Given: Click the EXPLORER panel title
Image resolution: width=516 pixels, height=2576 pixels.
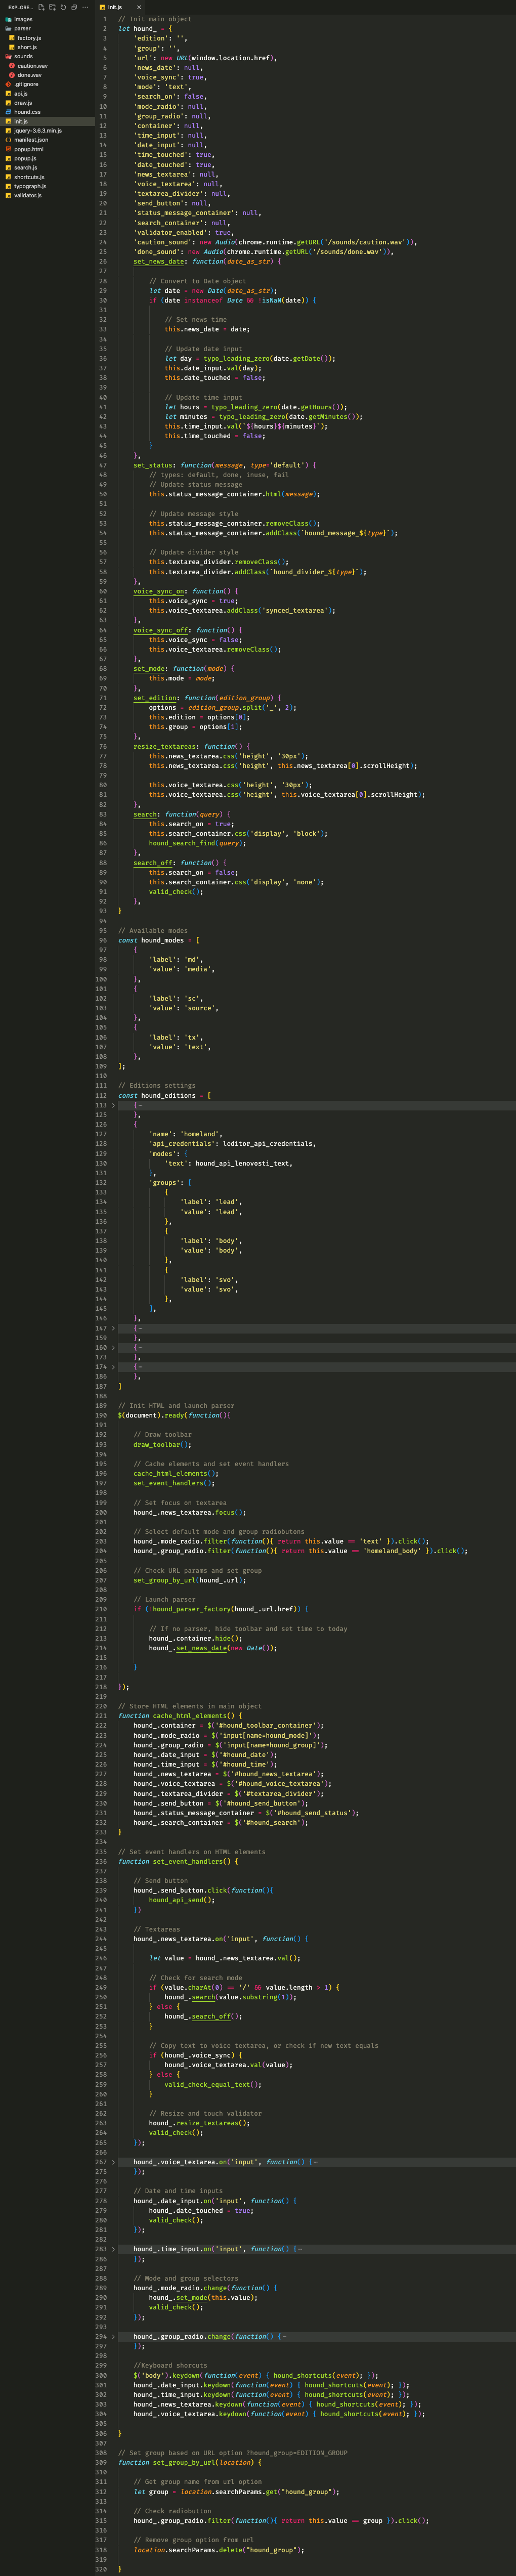Looking at the screenshot, I should click(20, 7).
